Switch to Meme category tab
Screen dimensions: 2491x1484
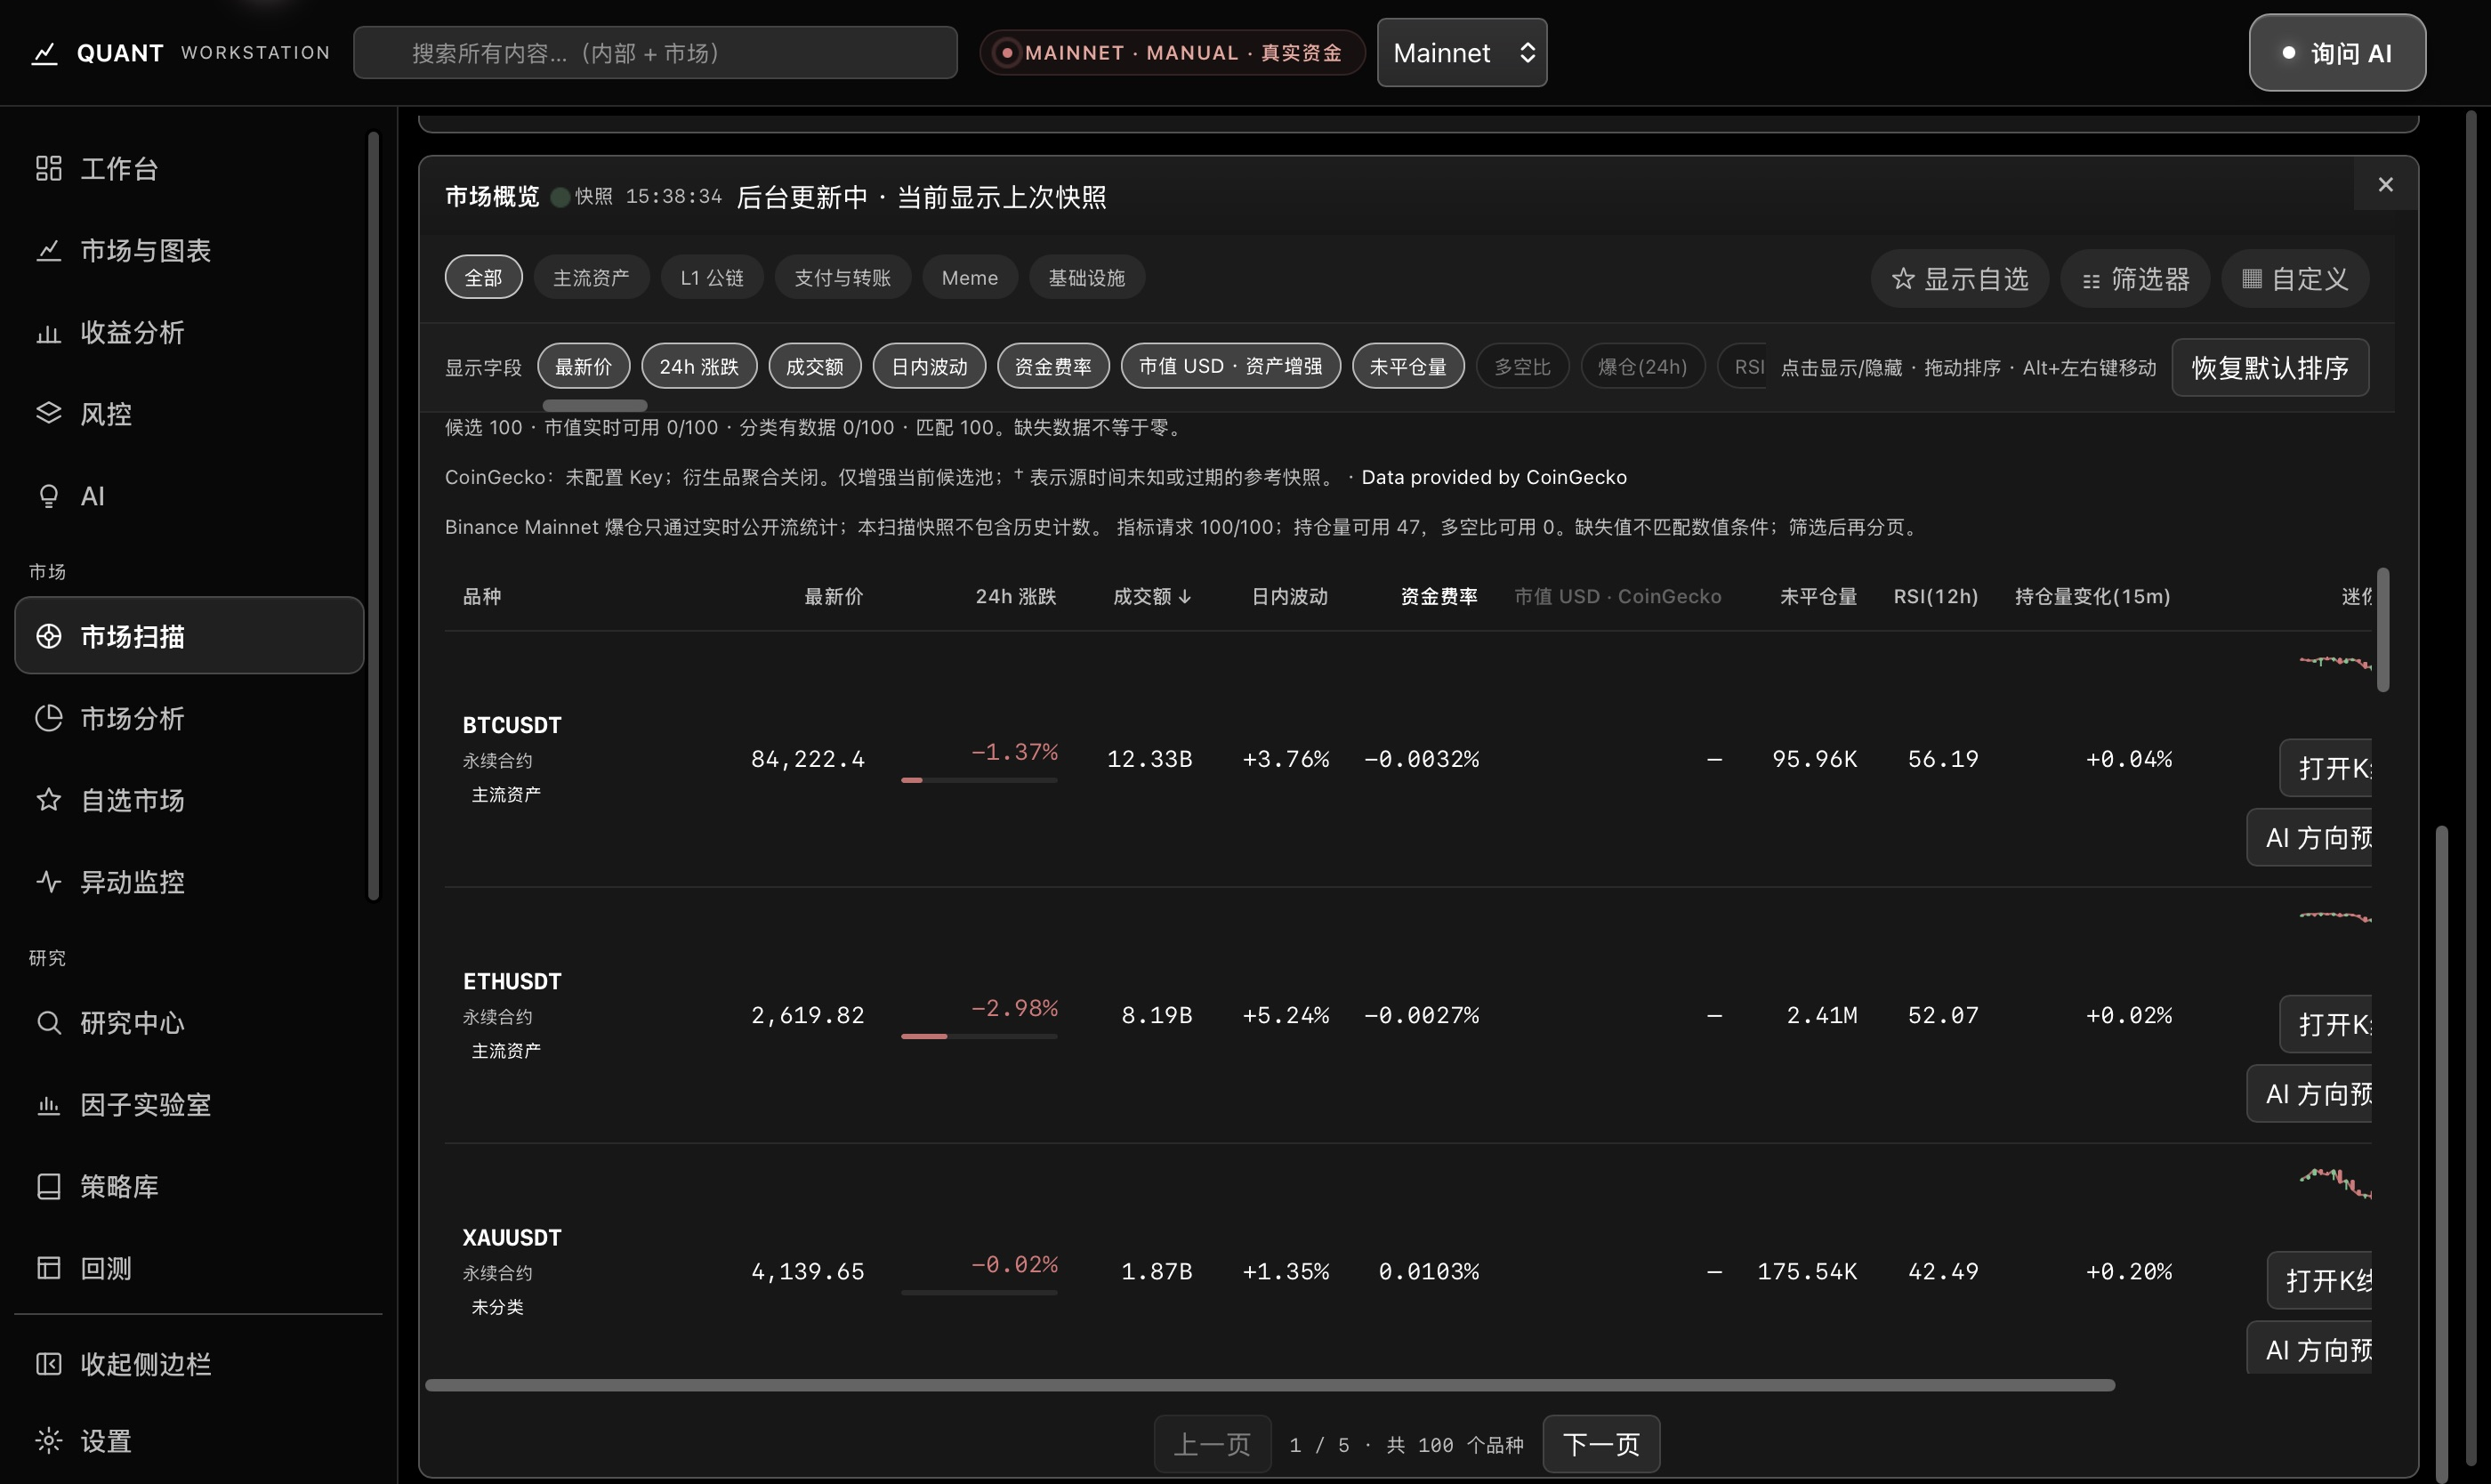pos(970,277)
